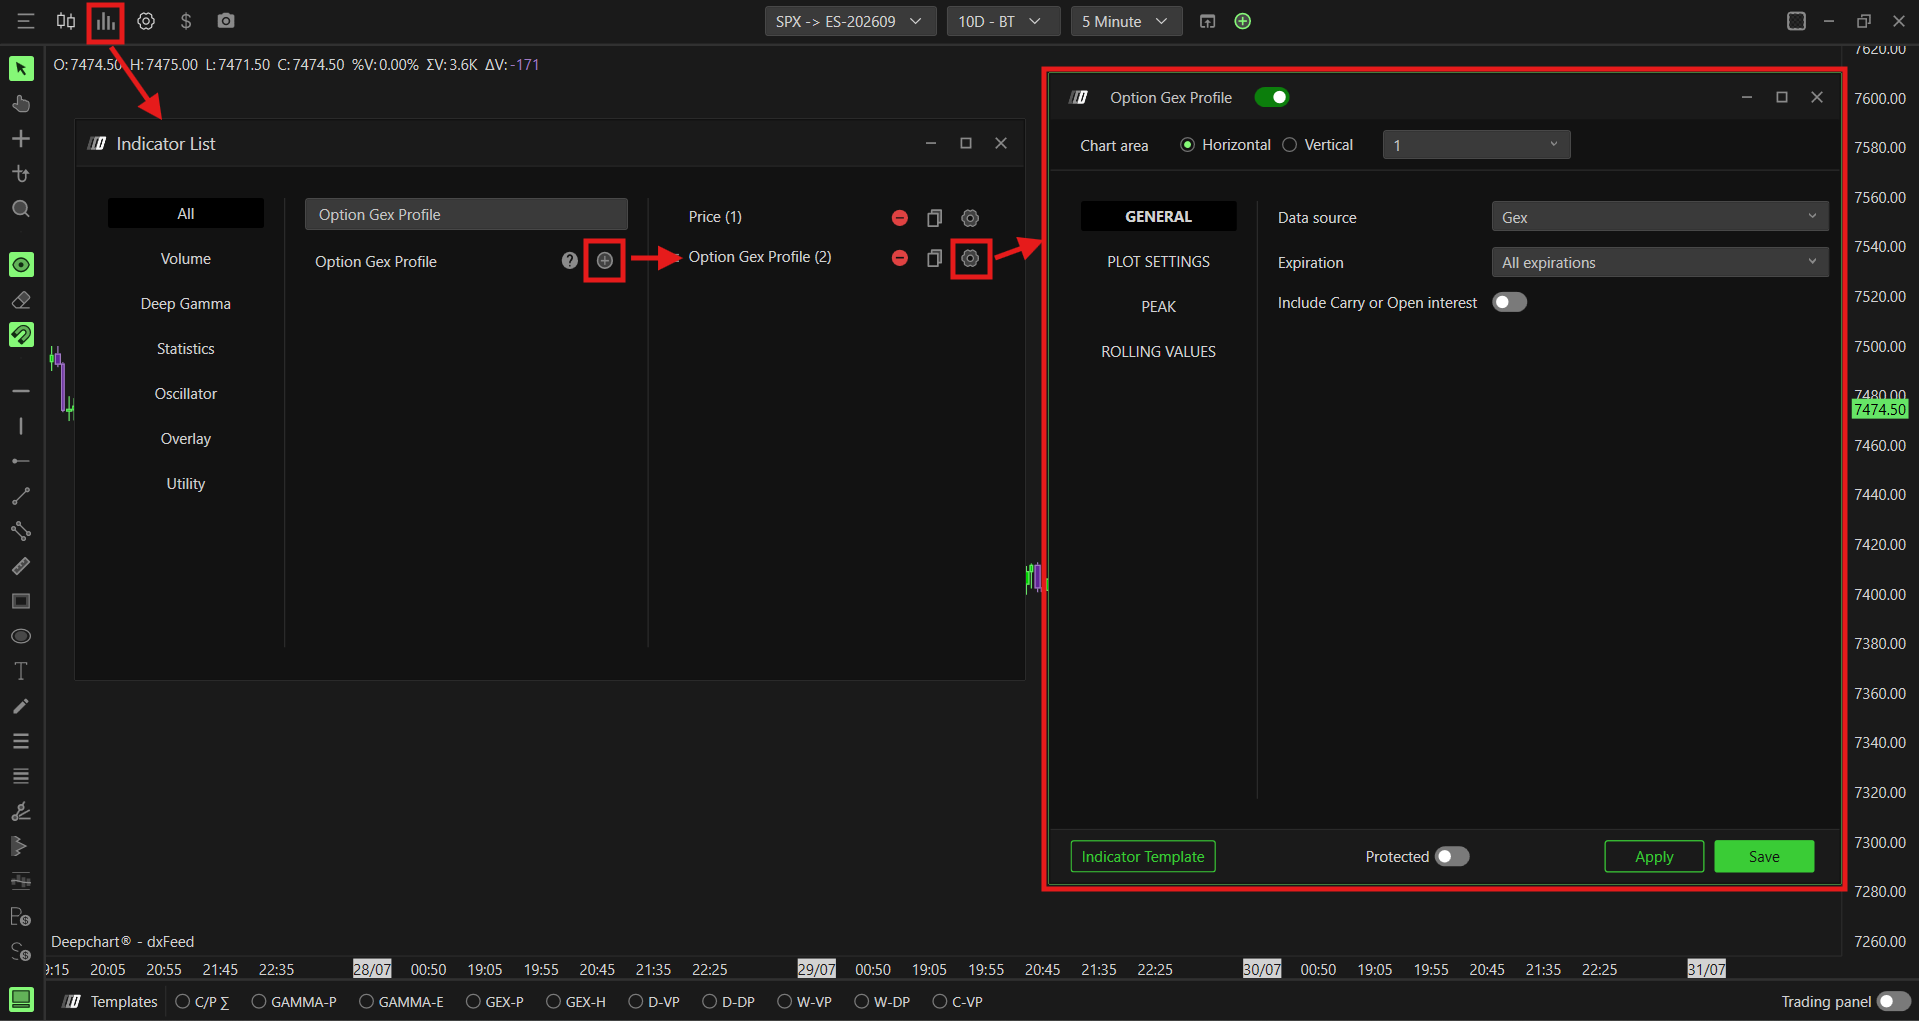
Task: Open settings gear for Price (1)
Action: [x=970, y=218]
